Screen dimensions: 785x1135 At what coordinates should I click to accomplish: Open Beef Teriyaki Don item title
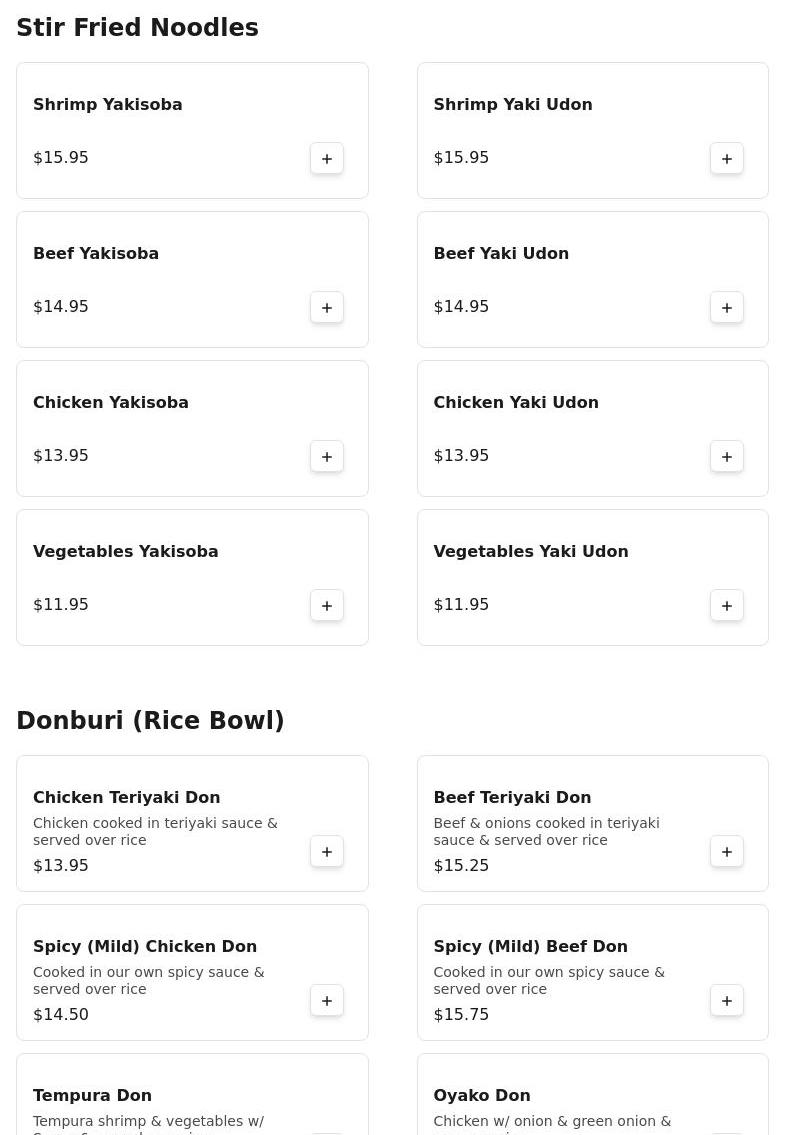click(x=512, y=798)
